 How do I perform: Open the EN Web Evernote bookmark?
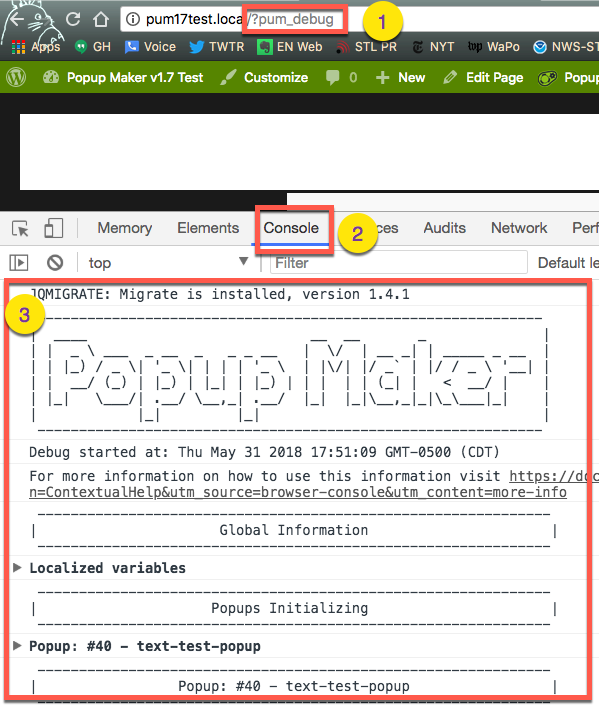coord(290,47)
